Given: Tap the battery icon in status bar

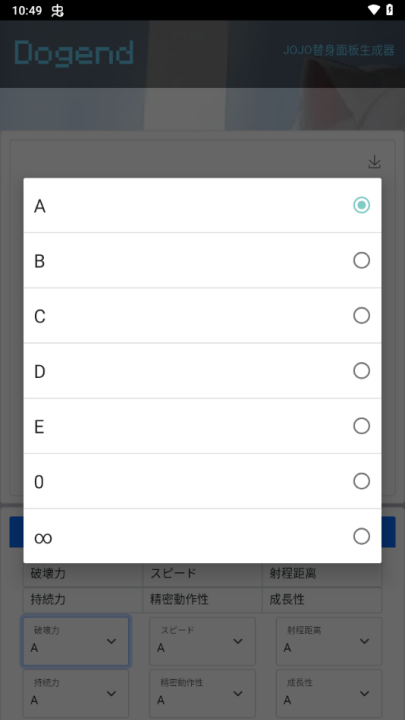Looking at the screenshot, I should coord(389,10).
